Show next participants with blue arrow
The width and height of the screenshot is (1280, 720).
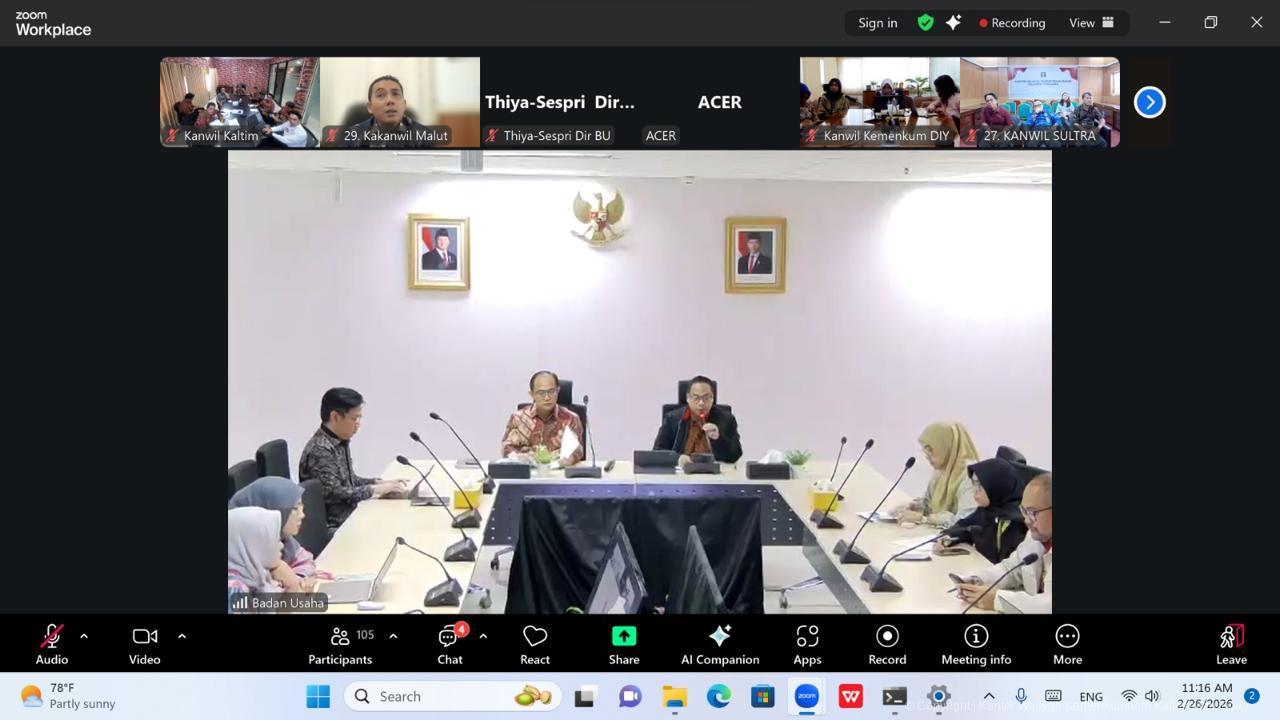(1149, 102)
